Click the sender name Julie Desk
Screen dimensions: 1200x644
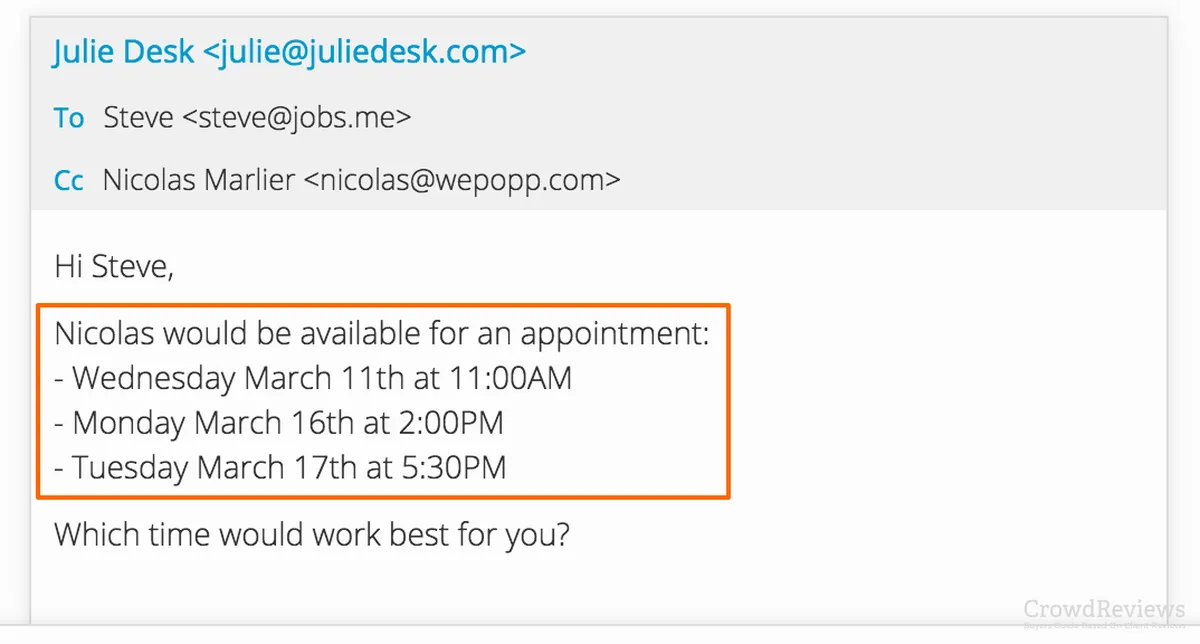click(x=123, y=52)
